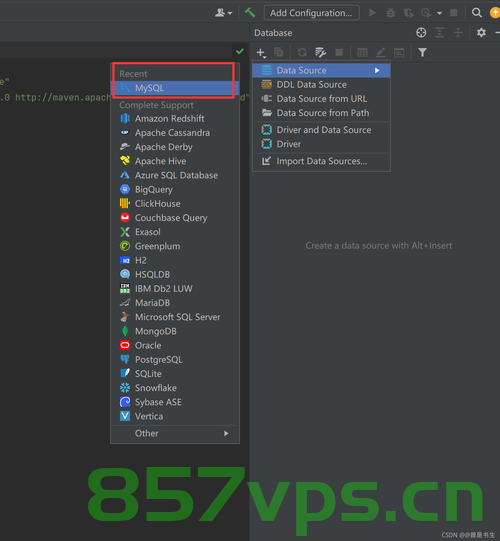Click Vertica in the list
Viewport: 500px width, 541px height.
175,416
